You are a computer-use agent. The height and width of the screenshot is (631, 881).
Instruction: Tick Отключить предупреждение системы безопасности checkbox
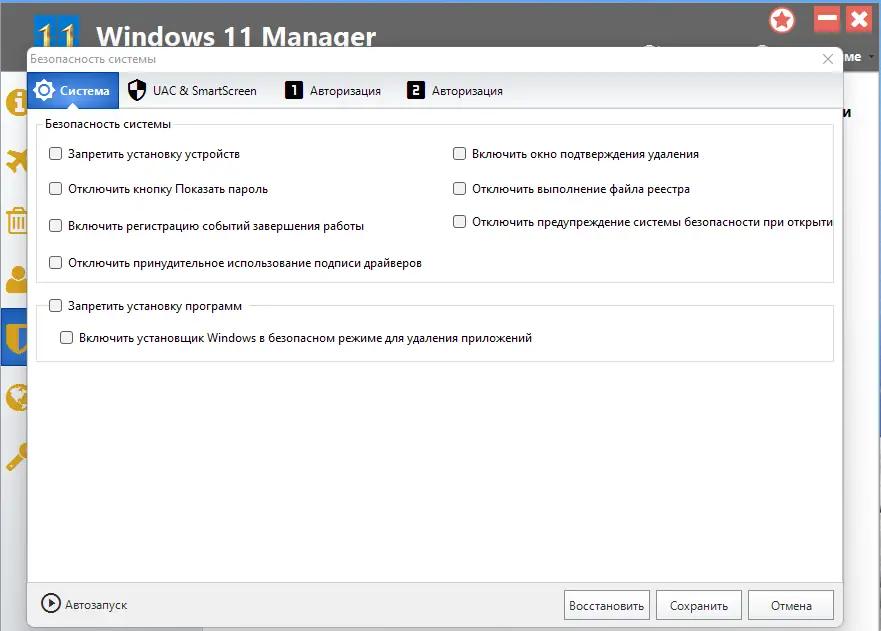(459, 221)
